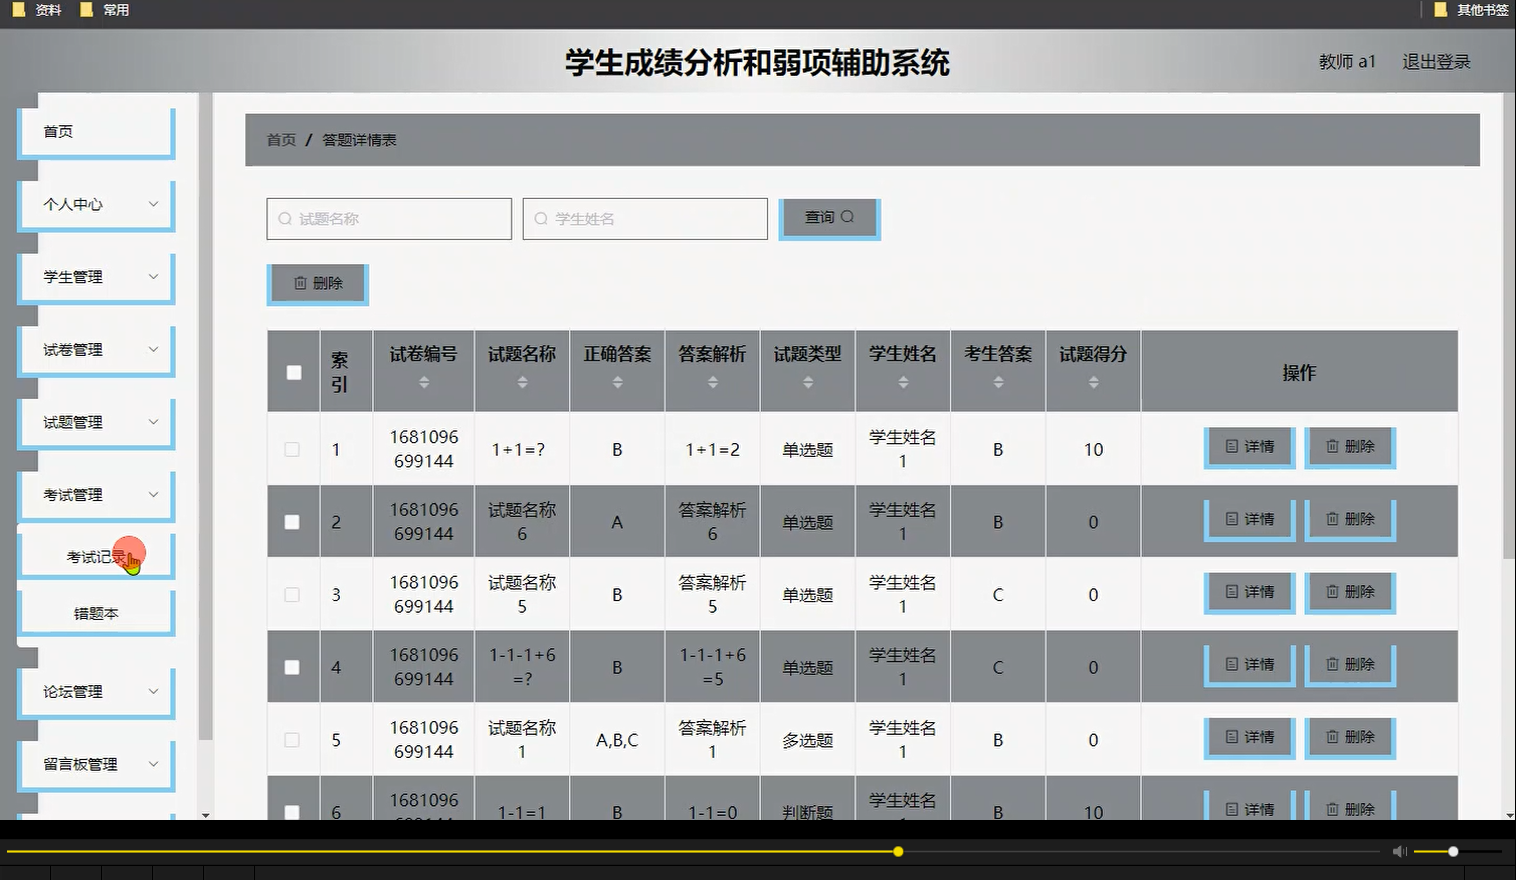Image resolution: width=1516 pixels, height=880 pixels.
Task: Go to 首页 in the sidebar
Action: (96, 132)
